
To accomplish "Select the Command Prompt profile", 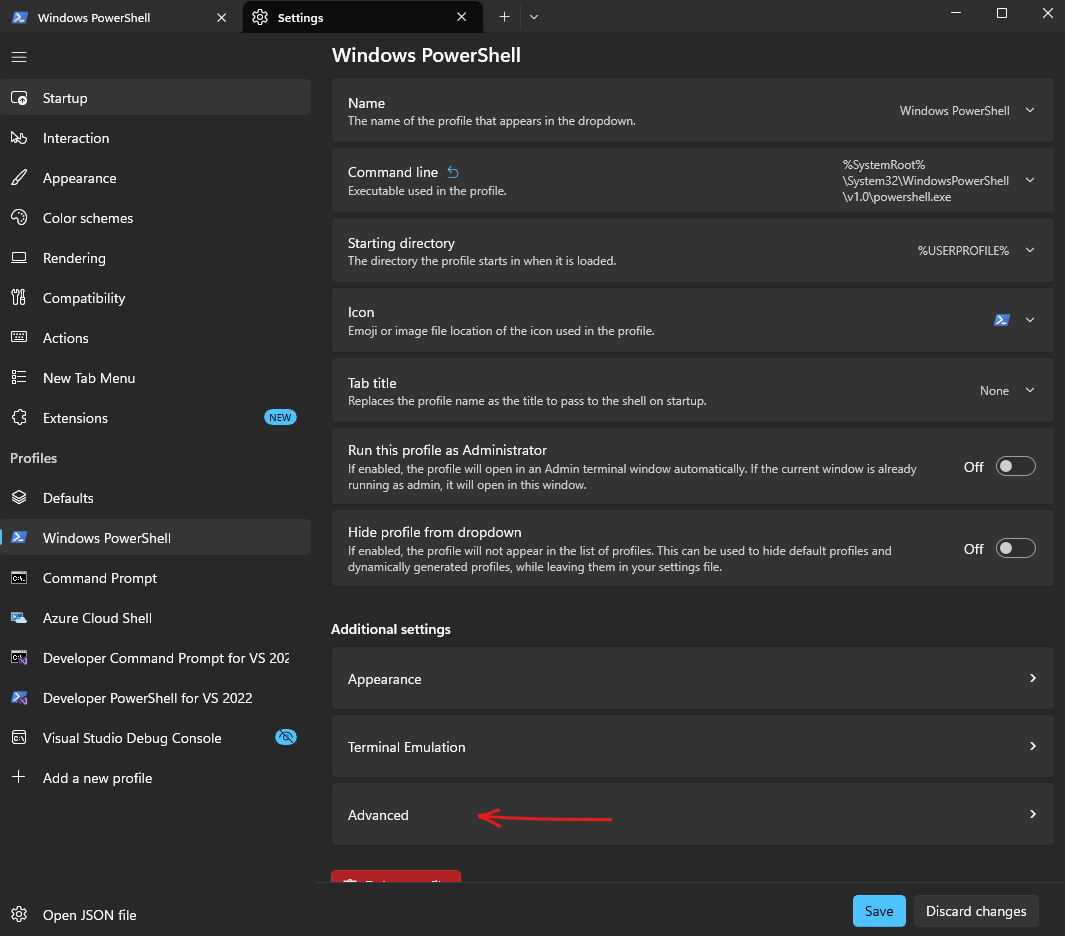I will (x=156, y=578).
